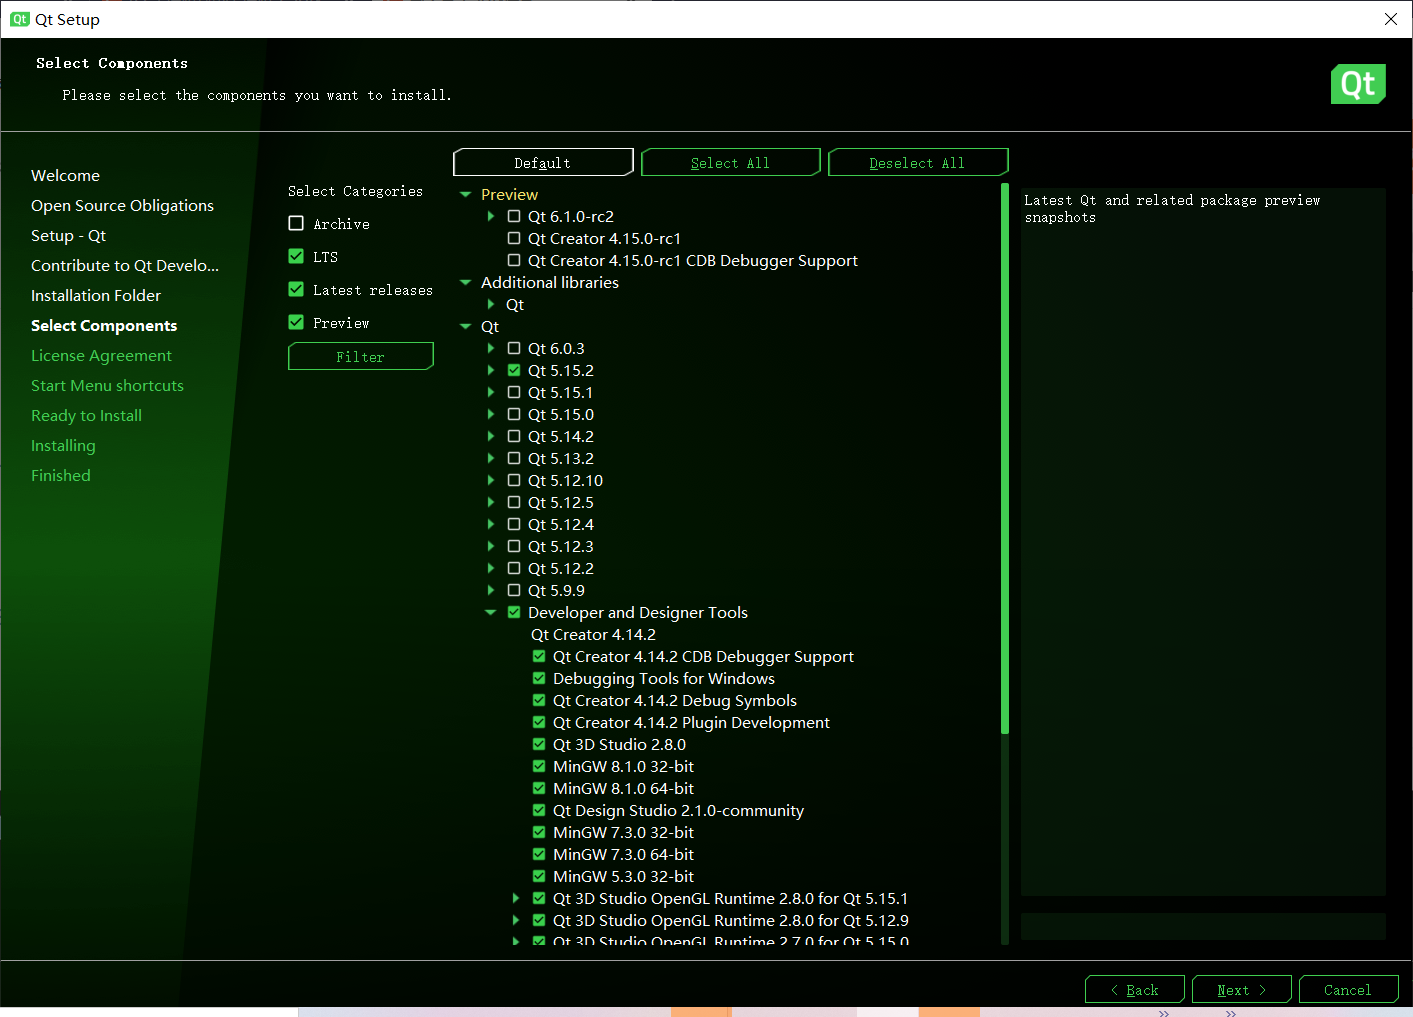Viewport: 1413px width, 1017px height.
Task: Go Back to the previous step
Action: click(x=1135, y=989)
